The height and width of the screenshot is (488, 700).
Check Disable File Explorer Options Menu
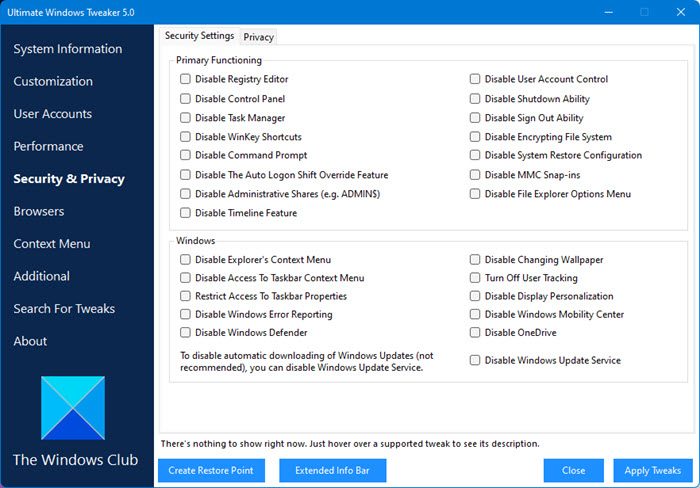click(x=475, y=194)
